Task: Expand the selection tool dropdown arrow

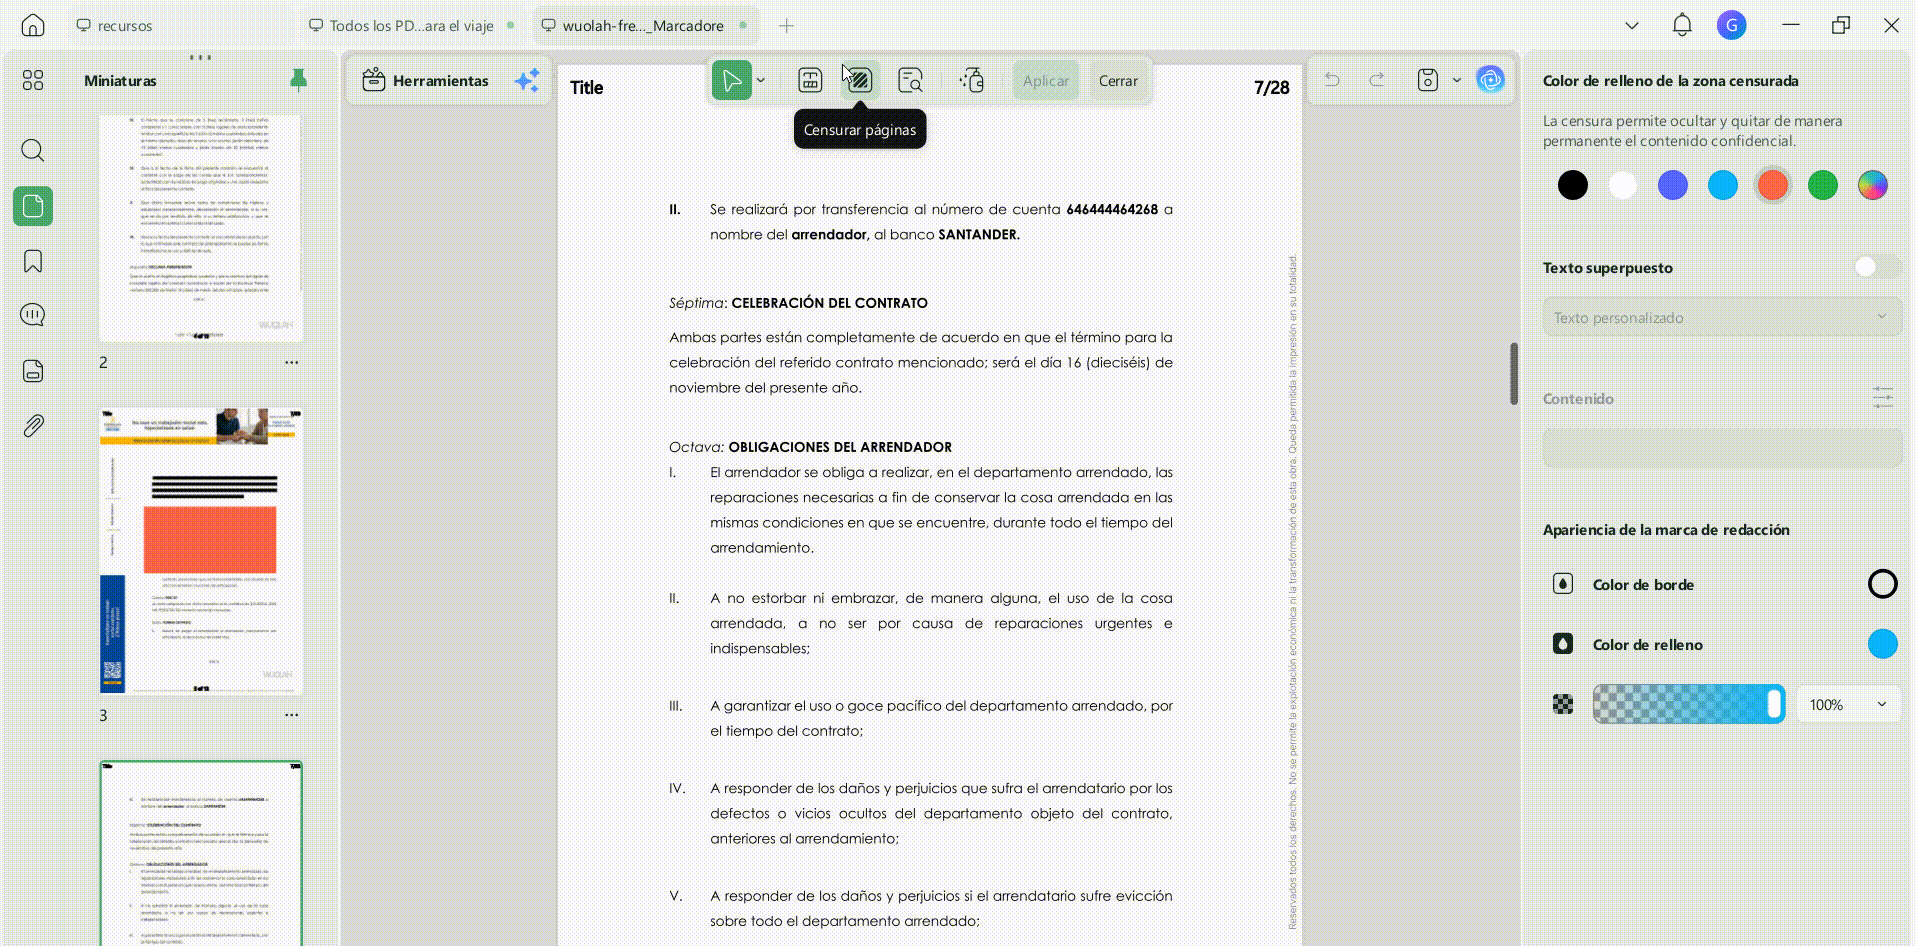Action: [761, 80]
